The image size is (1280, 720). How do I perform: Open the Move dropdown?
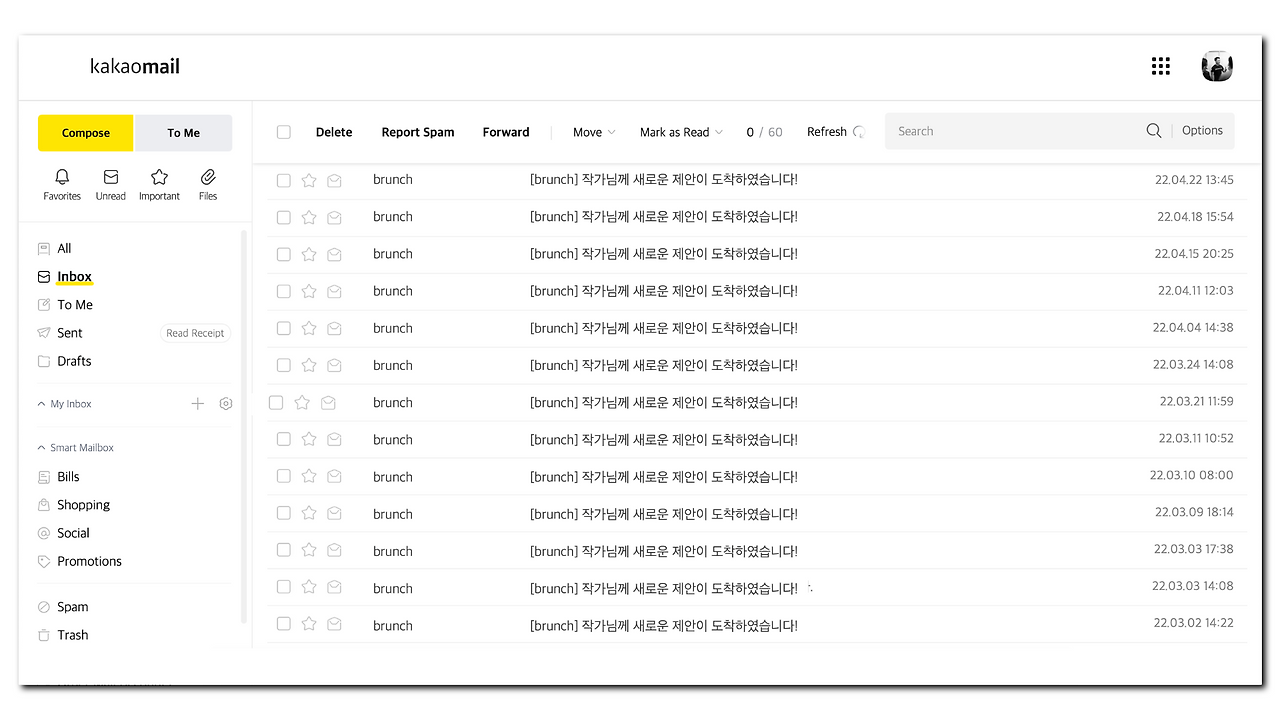(594, 132)
